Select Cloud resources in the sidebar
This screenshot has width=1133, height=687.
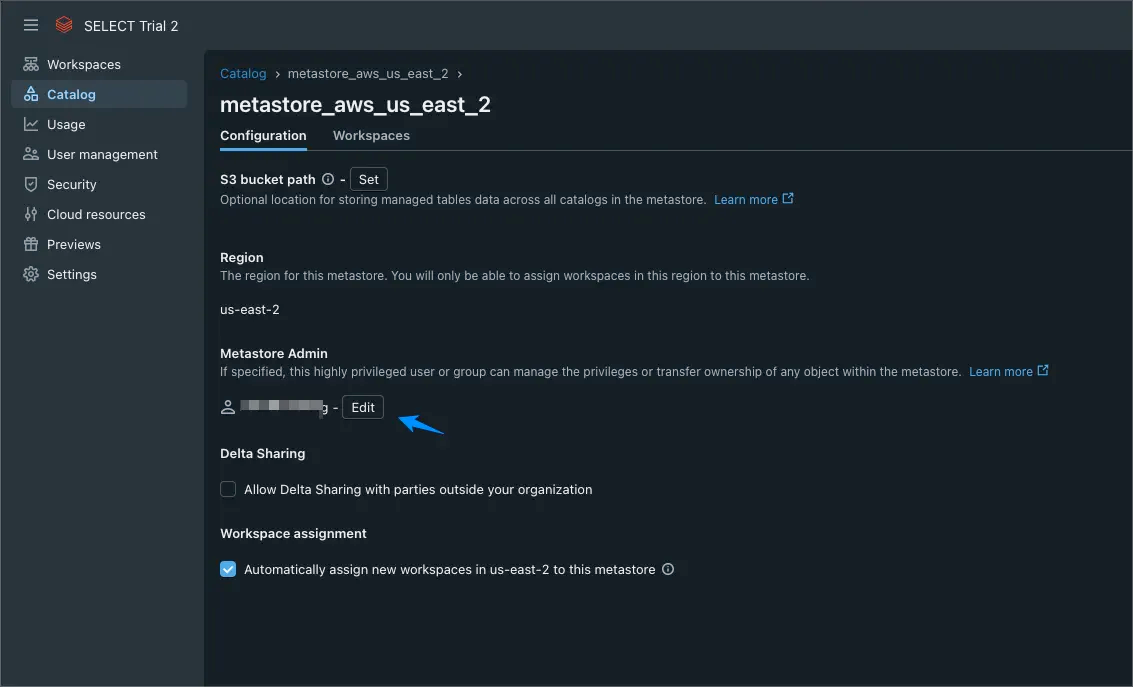(94, 214)
